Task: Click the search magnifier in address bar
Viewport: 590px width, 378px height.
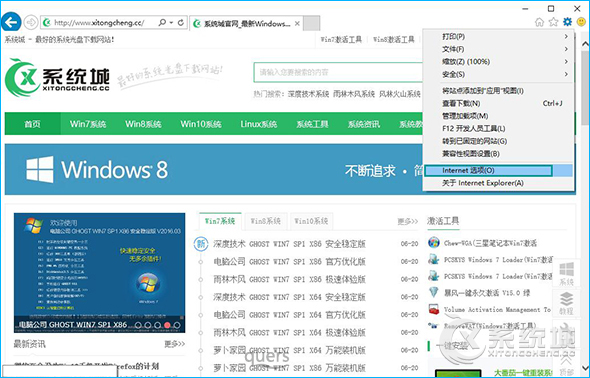Action: click(162, 23)
